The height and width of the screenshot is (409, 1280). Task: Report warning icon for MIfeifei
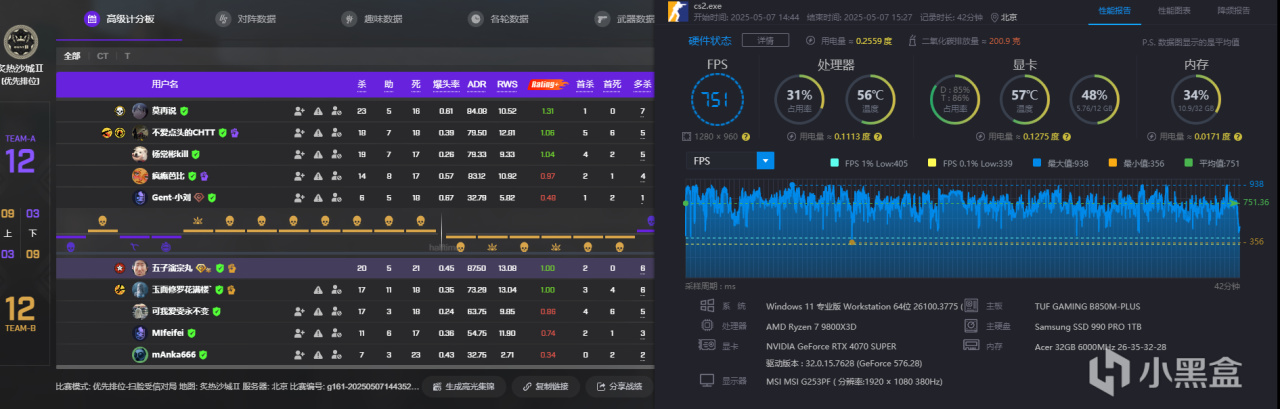click(x=318, y=333)
